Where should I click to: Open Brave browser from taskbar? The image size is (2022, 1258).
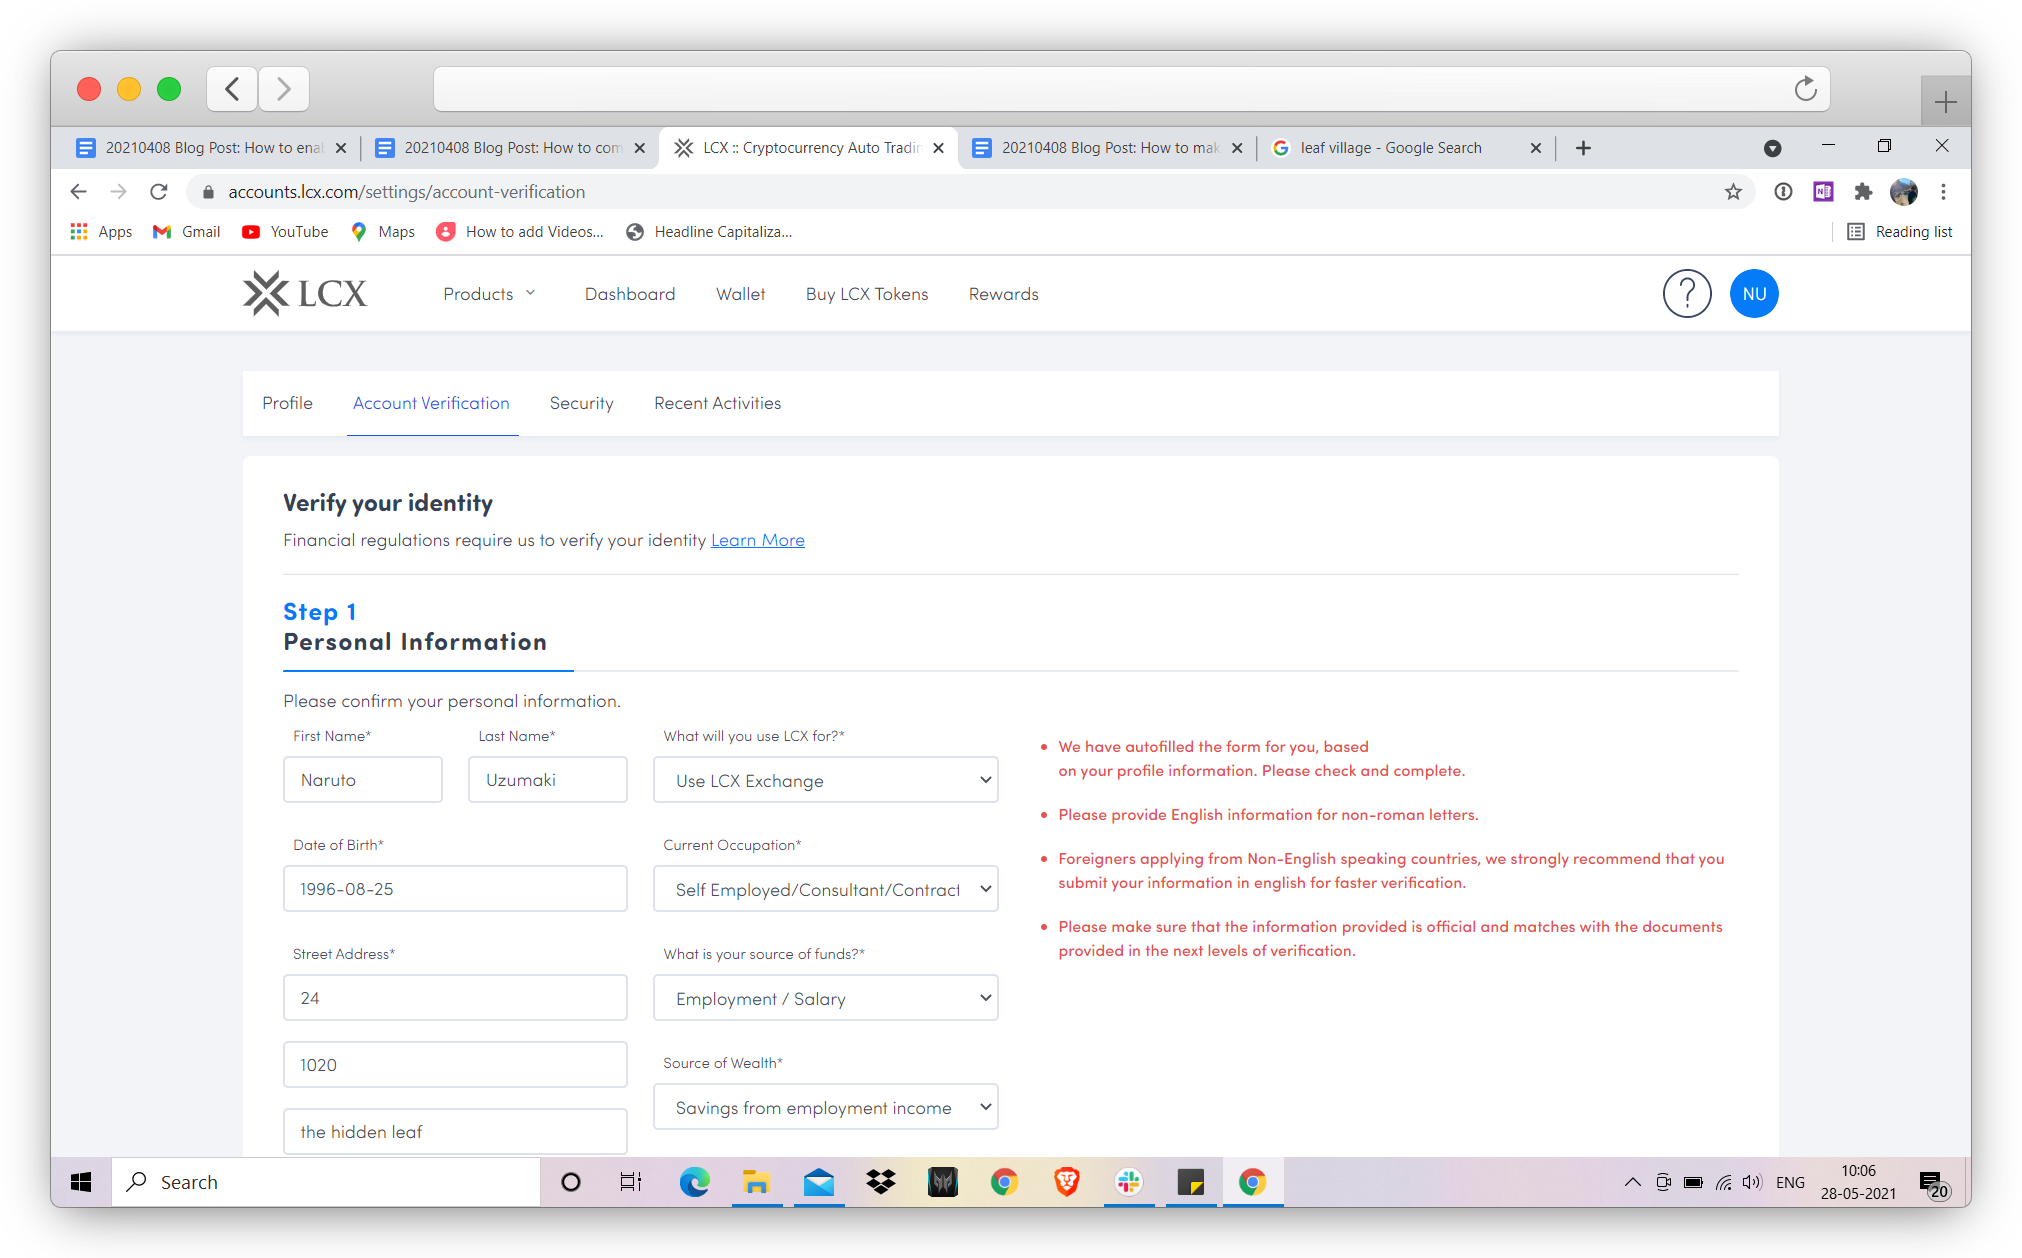click(x=1066, y=1182)
